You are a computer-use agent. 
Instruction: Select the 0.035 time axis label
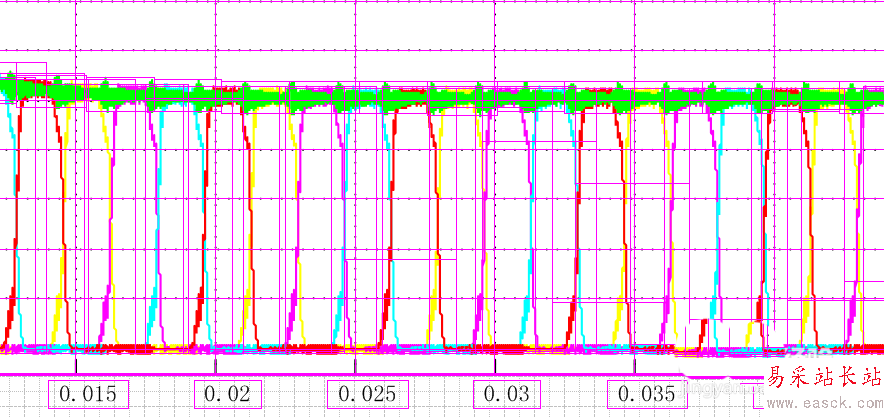pyautogui.click(x=647, y=394)
